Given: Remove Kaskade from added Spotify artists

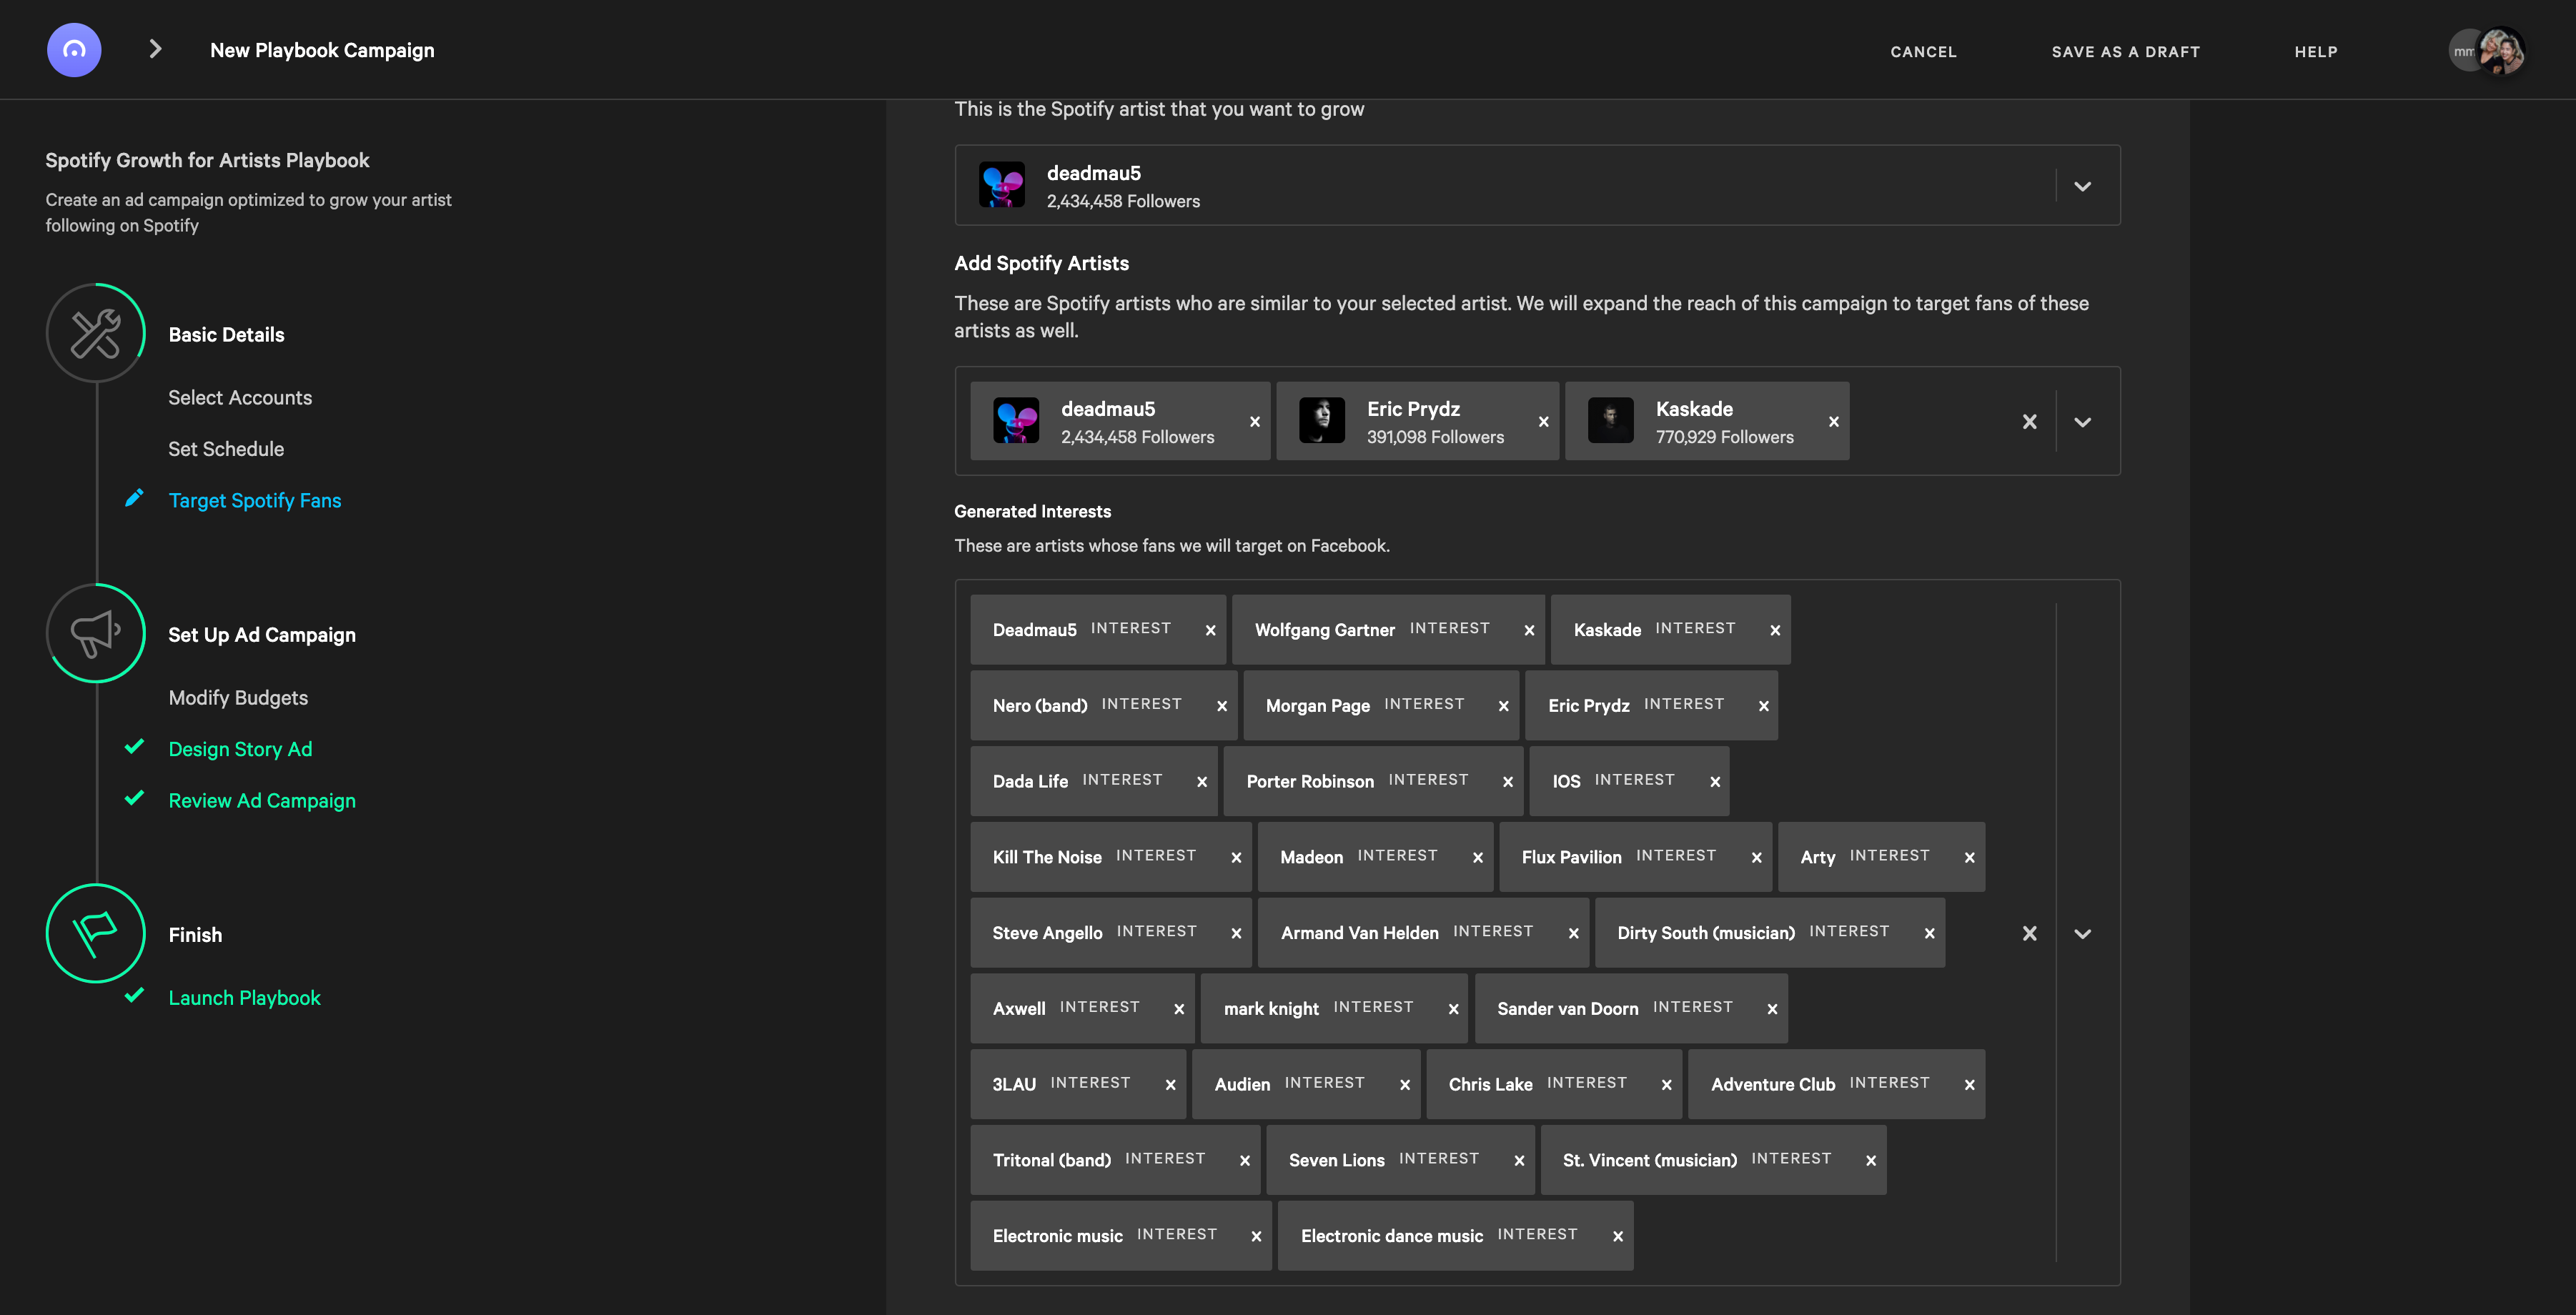Looking at the screenshot, I should pos(1834,422).
